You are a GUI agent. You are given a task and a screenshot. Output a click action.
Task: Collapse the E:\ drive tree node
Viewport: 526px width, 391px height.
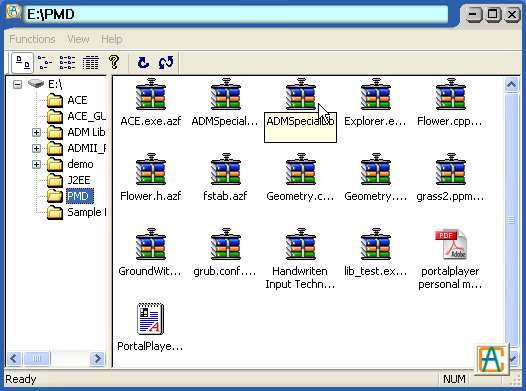(17, 84)
